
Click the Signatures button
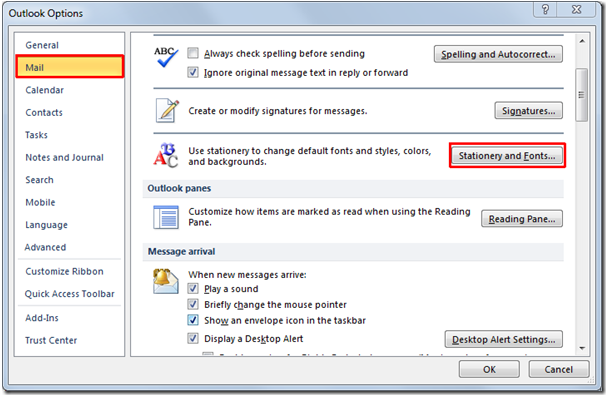point(528,111)
